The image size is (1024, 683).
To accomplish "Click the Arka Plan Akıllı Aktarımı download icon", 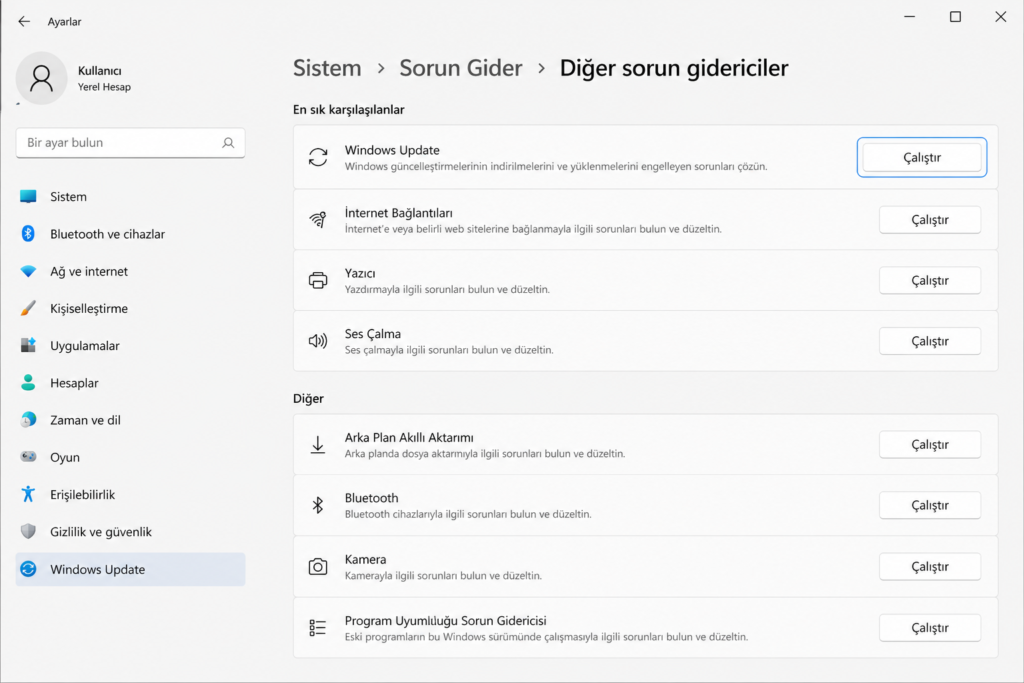I will pos(318,445).
